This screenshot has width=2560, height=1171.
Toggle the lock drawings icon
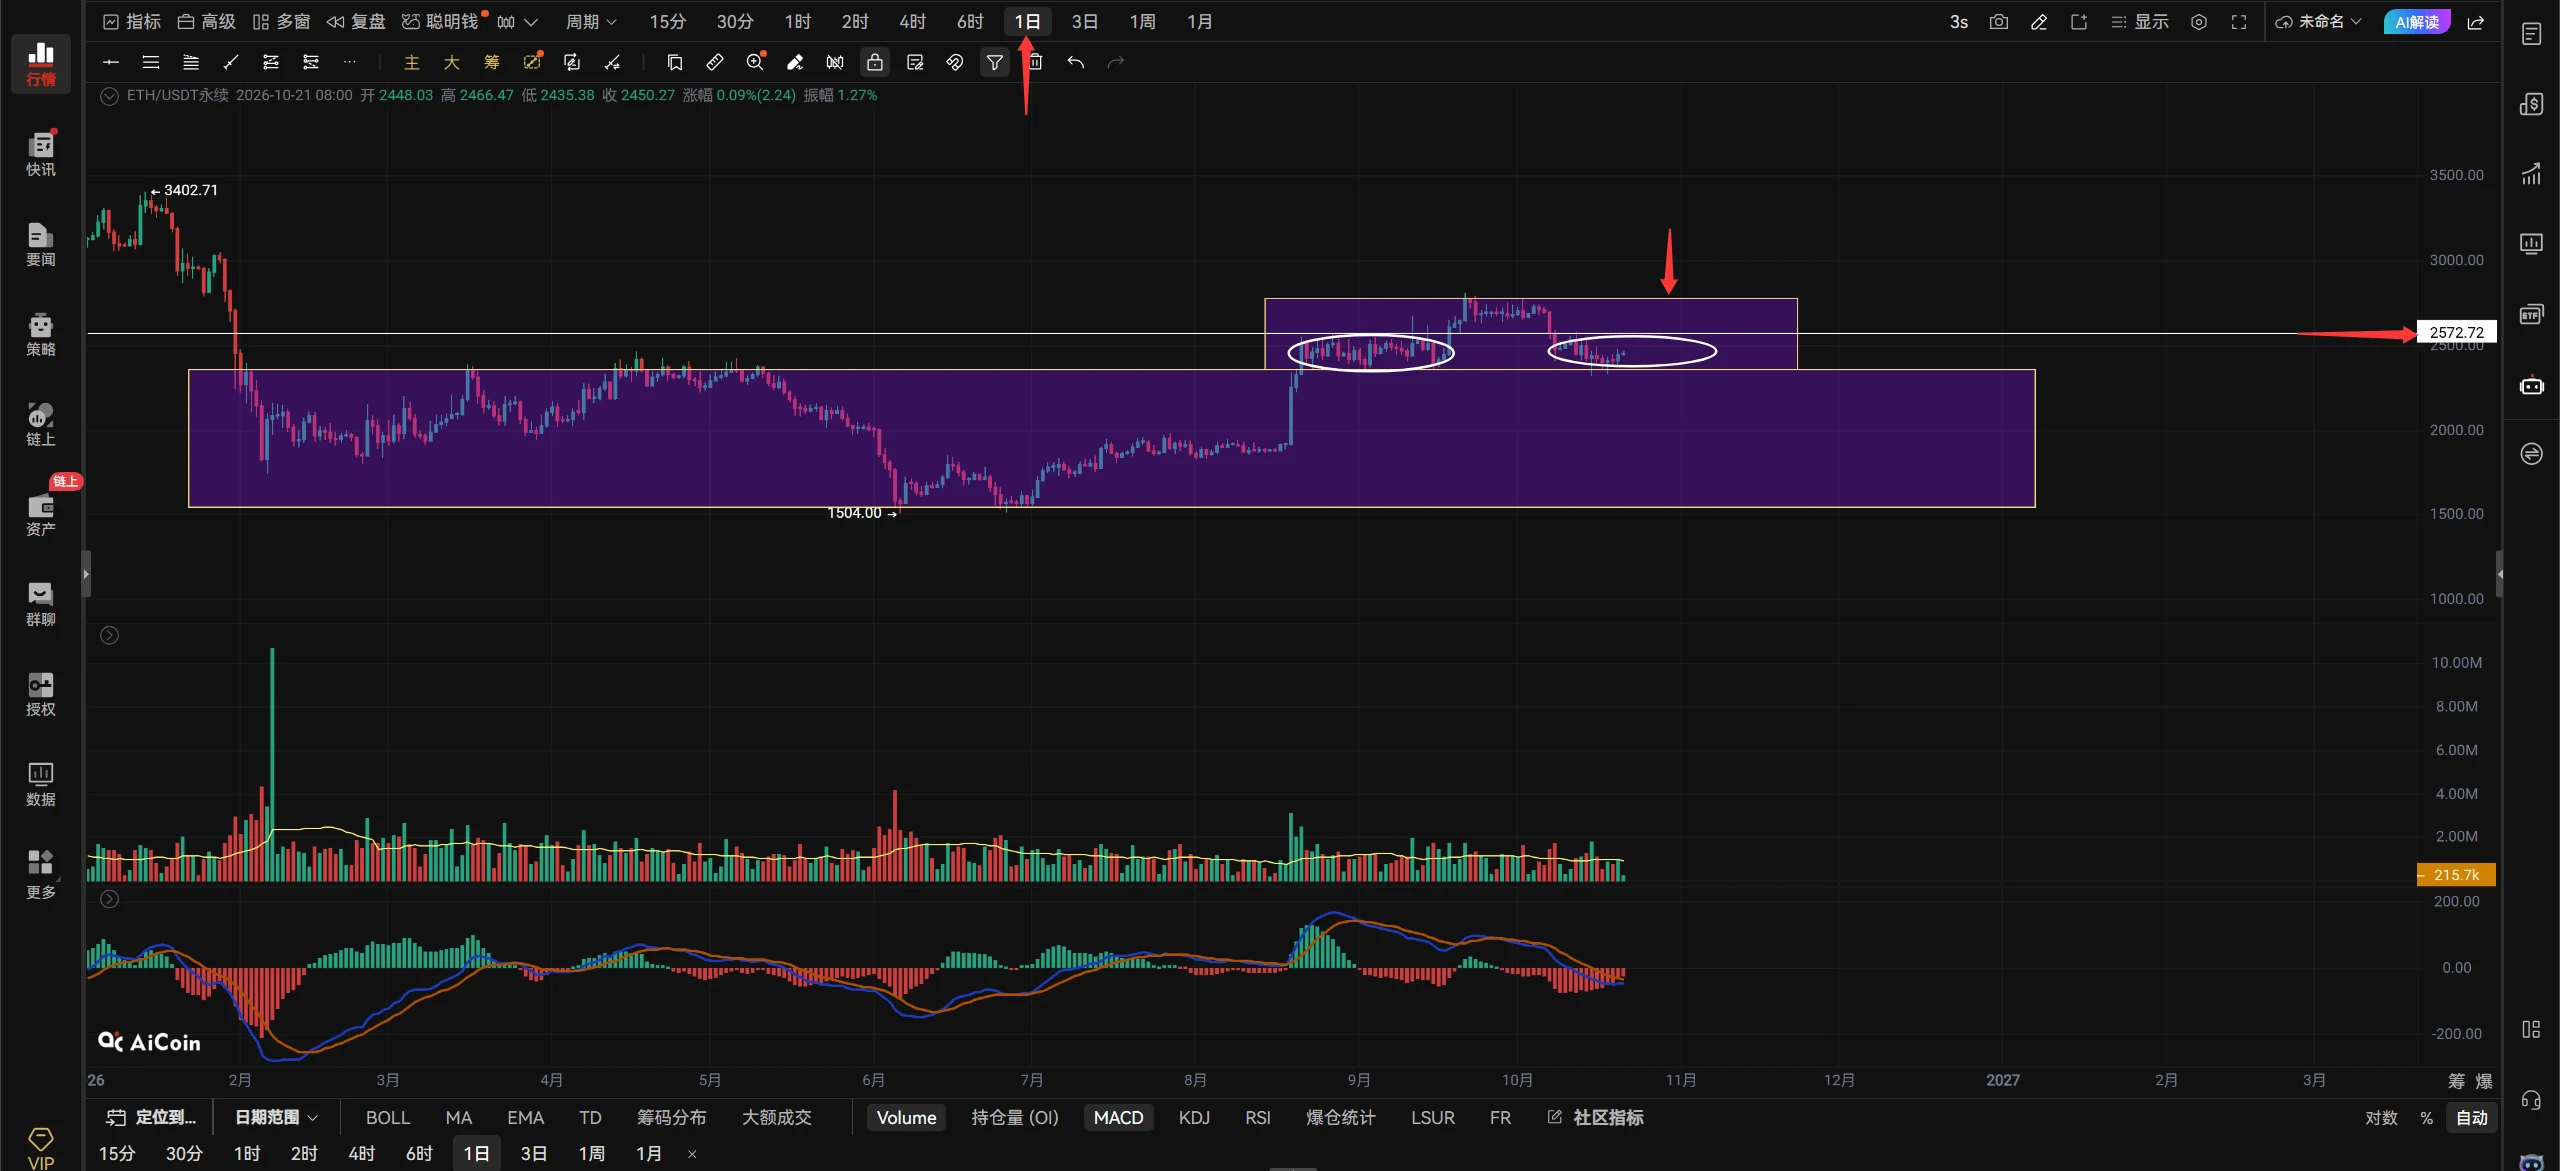pos(874,62)
